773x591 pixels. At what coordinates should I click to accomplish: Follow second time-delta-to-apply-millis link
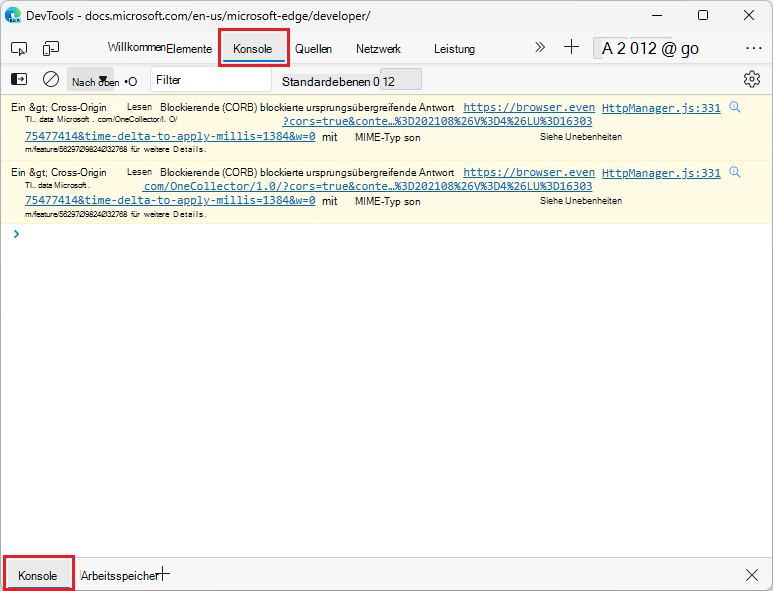[x=170, y=200]
